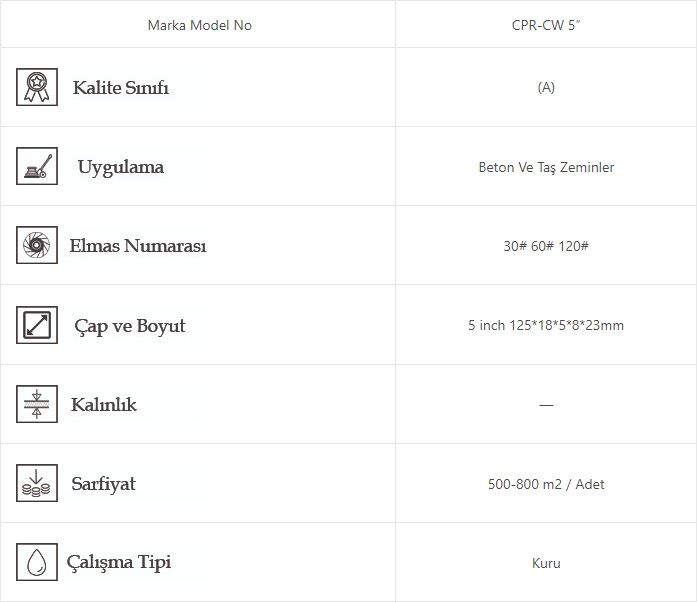This screenshot has width=697, height=602.
Task: Click the water drop icon
Action: click(37, 562)
